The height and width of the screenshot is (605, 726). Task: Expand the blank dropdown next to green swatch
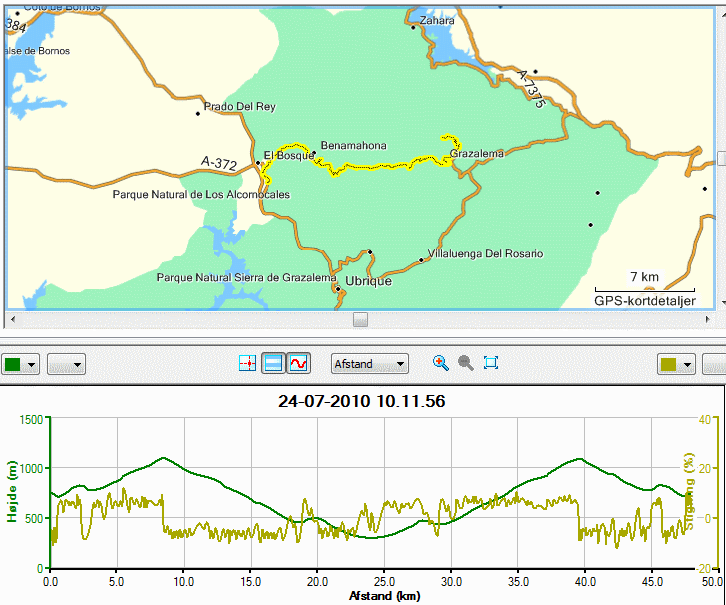pos(66,364)
